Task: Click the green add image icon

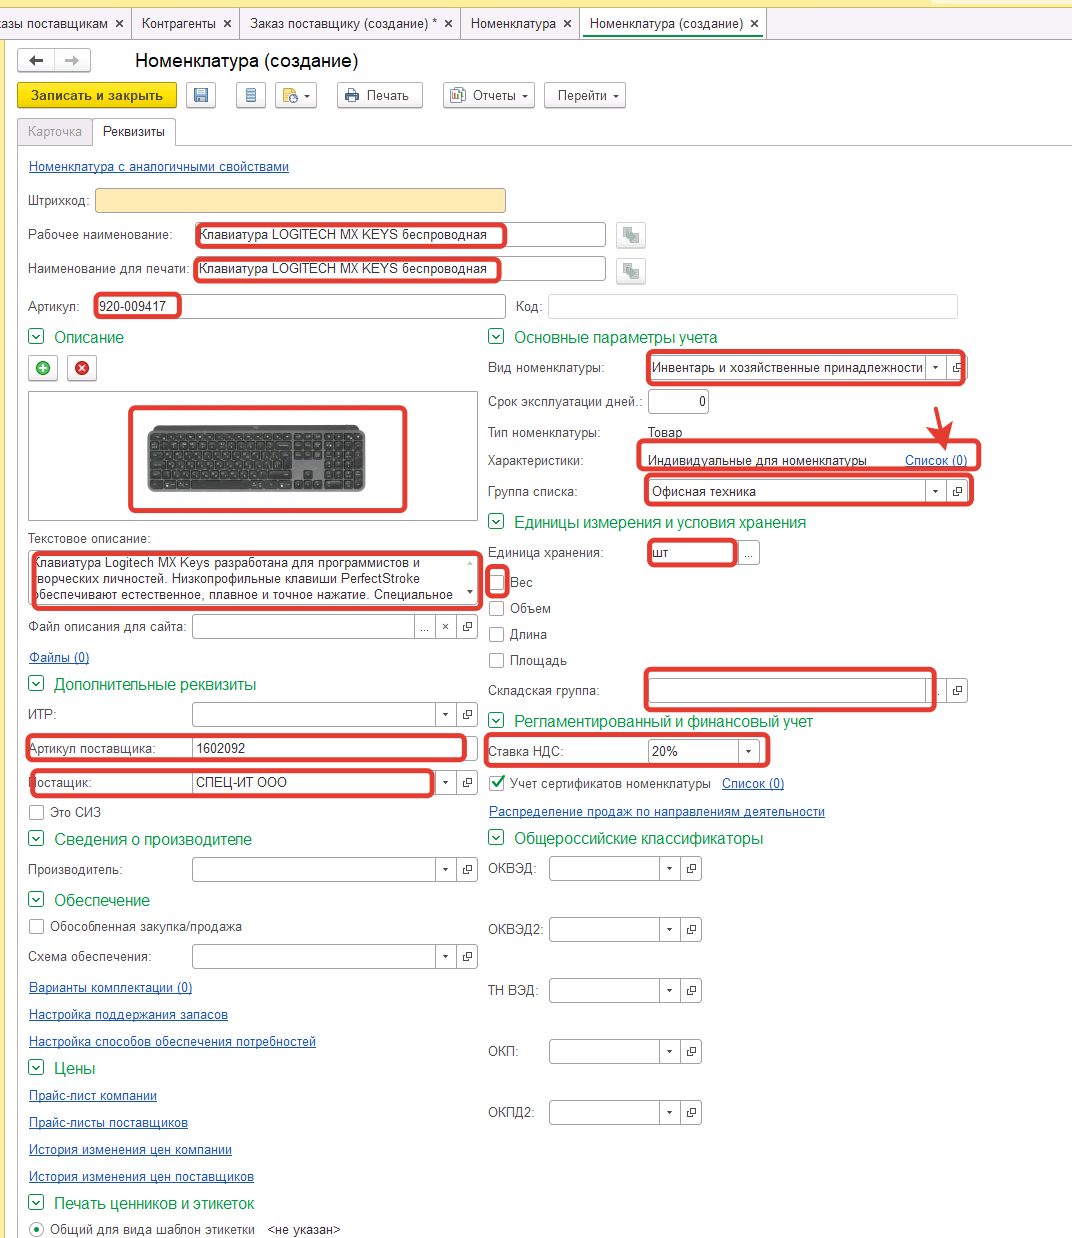Action: 43,368
